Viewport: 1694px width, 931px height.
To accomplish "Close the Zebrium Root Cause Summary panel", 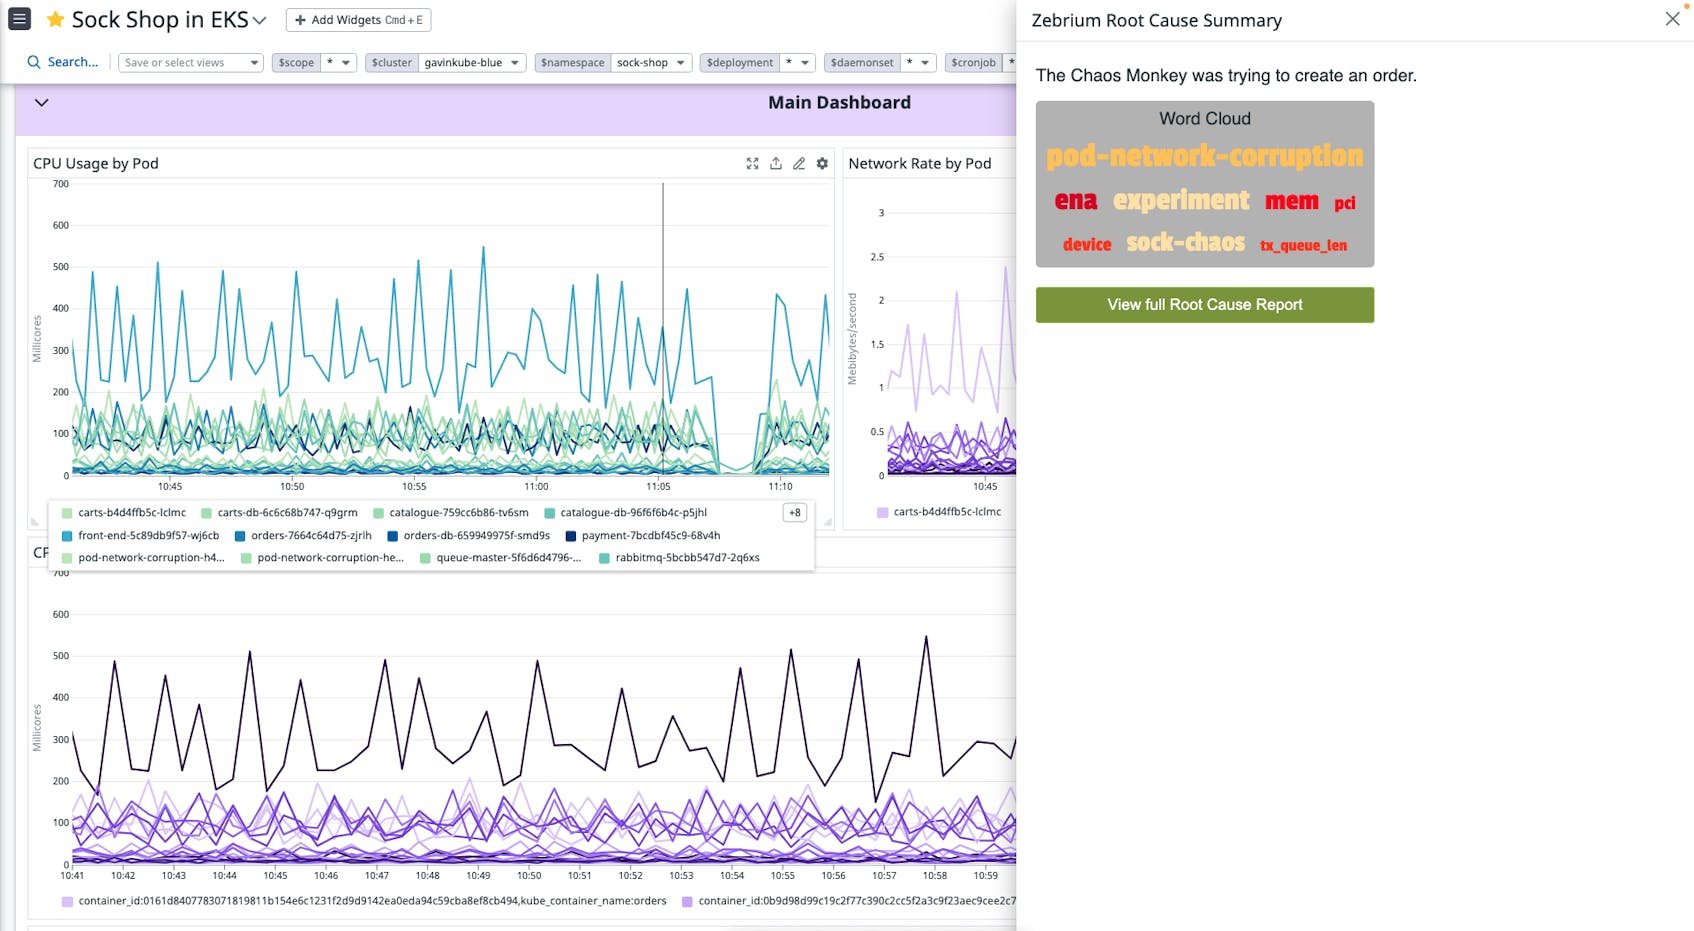I will [1671, 18].
